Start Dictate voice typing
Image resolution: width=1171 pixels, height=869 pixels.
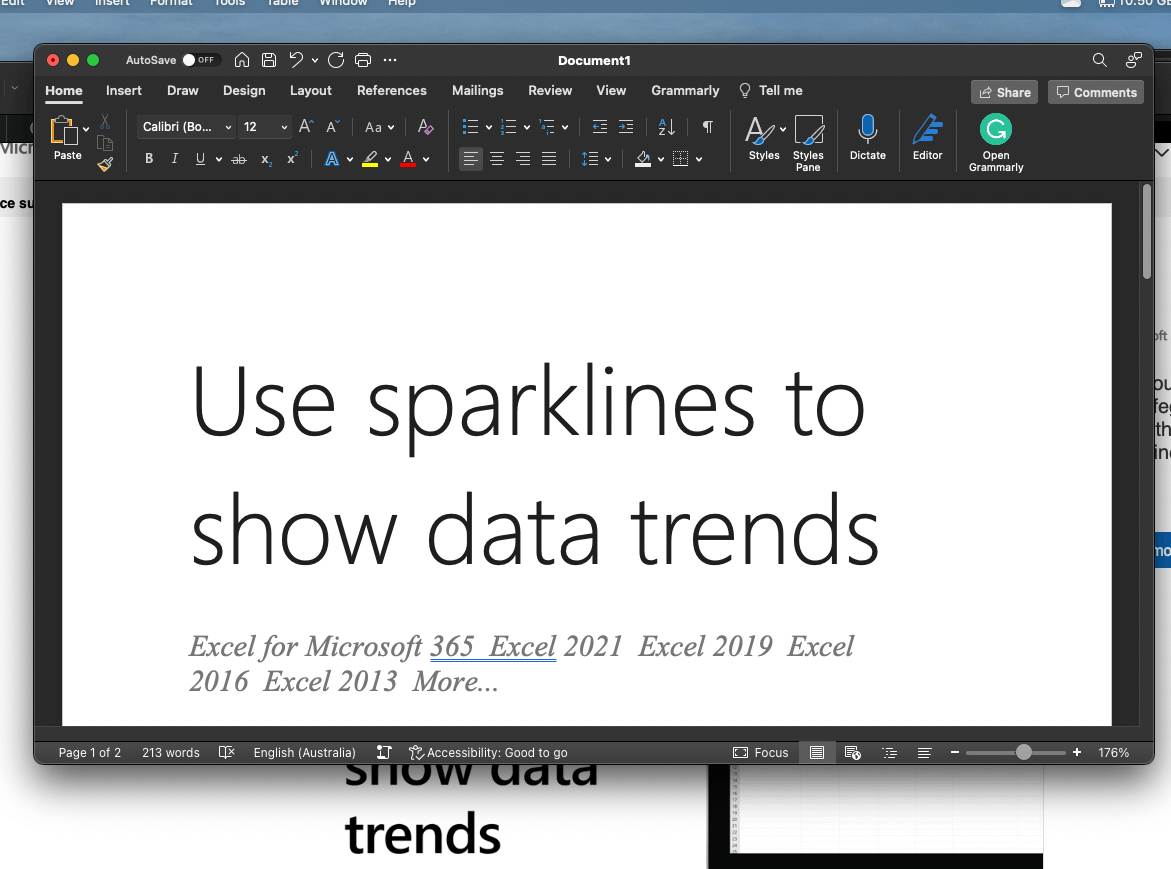pyautogui.click(x=866, y=138)
